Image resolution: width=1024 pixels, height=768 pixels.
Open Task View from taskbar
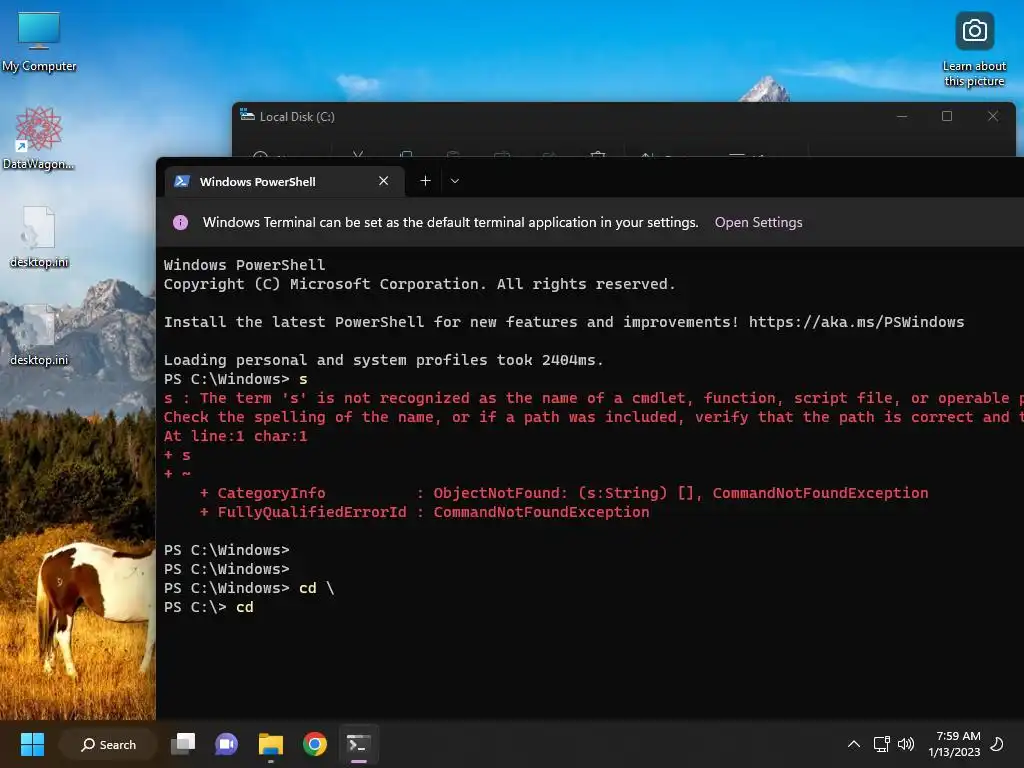(x=183, y=744)
